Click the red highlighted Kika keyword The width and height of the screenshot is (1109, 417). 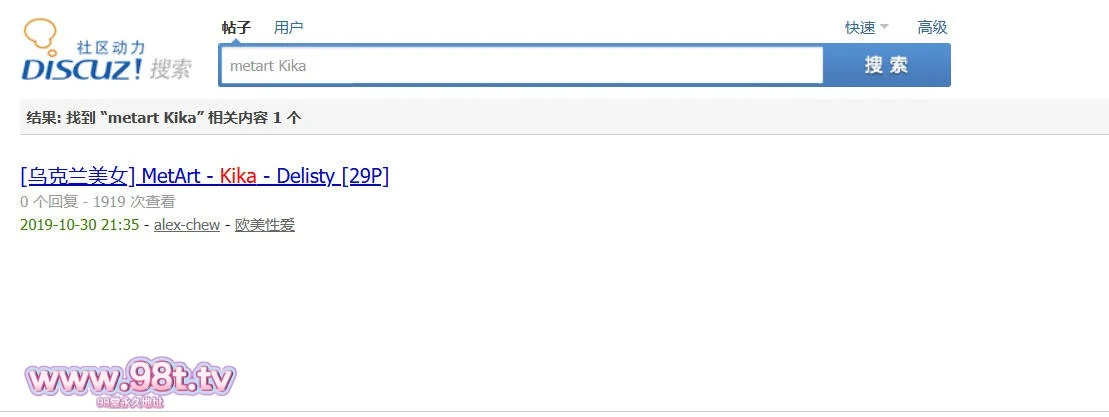[238, 176]
